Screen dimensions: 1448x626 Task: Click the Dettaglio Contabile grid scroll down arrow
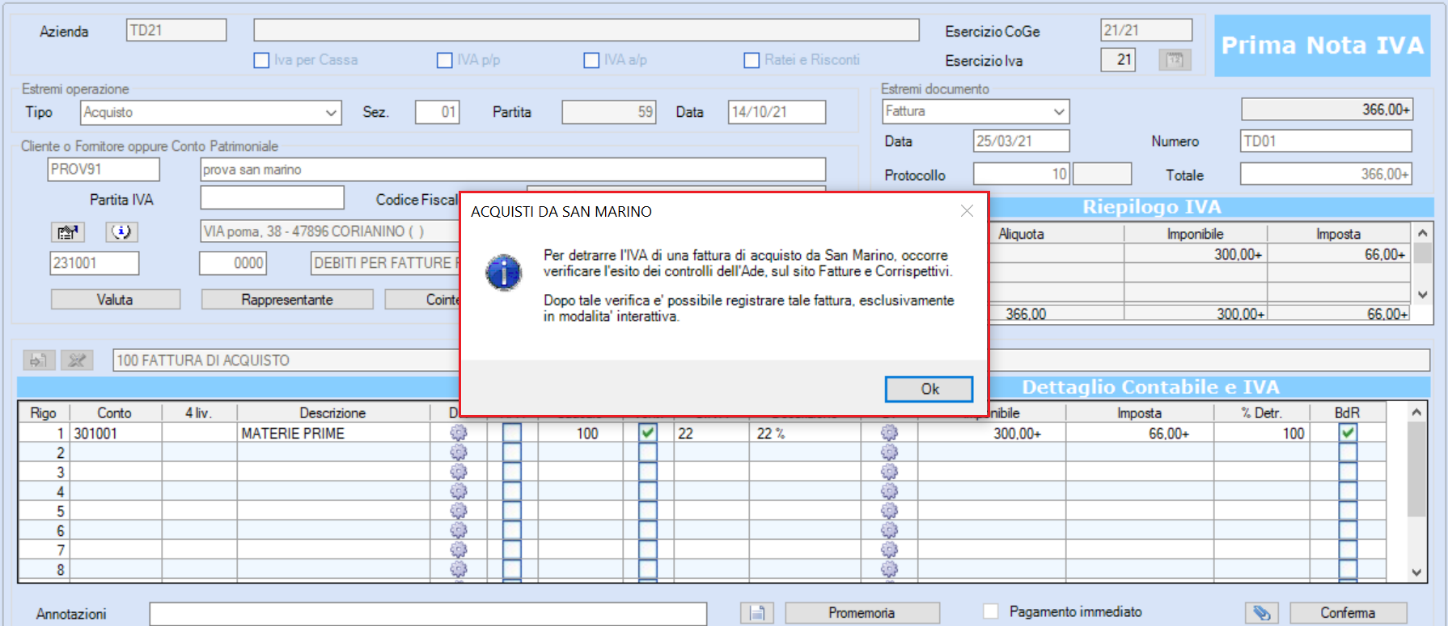pyautogui.click(x=1416, y=571)
